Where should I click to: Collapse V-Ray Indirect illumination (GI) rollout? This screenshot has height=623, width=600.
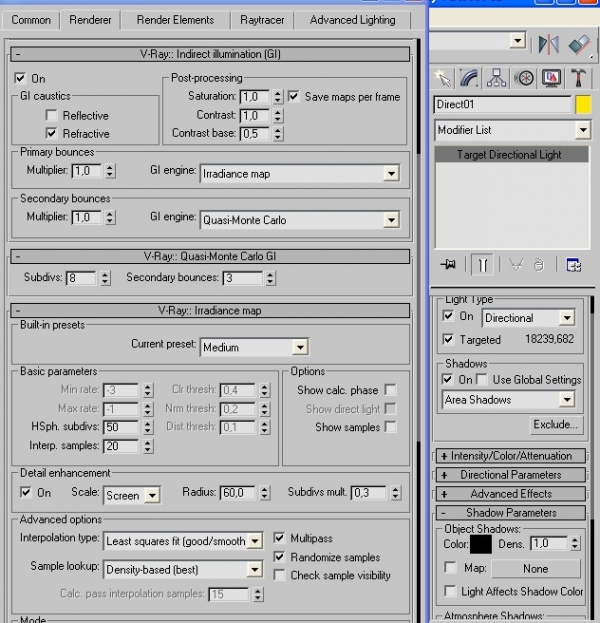click(x=210, y=54)
